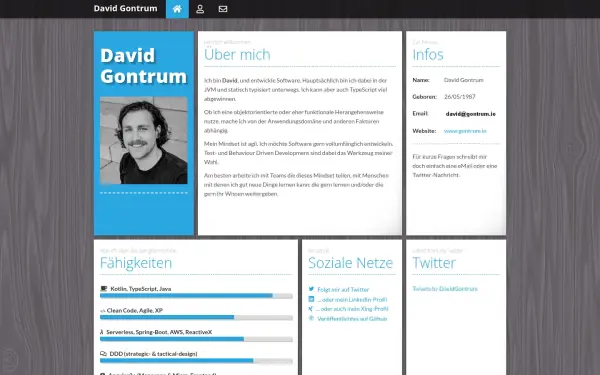Click the chat icon beside DDD
Viewport: 600px width, 375px height.
(x=103, y=354)
